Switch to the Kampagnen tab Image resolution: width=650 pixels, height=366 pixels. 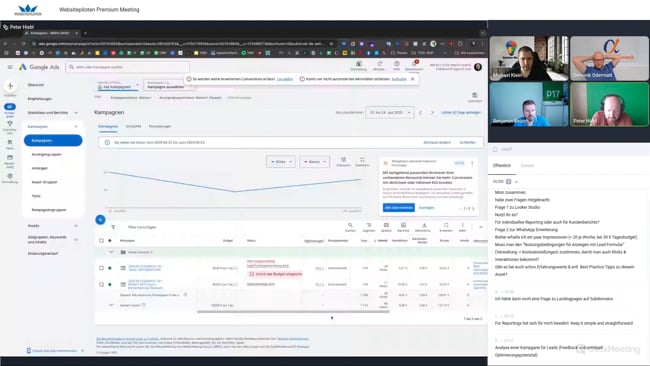pyautogui.click(x=108, y=126)
